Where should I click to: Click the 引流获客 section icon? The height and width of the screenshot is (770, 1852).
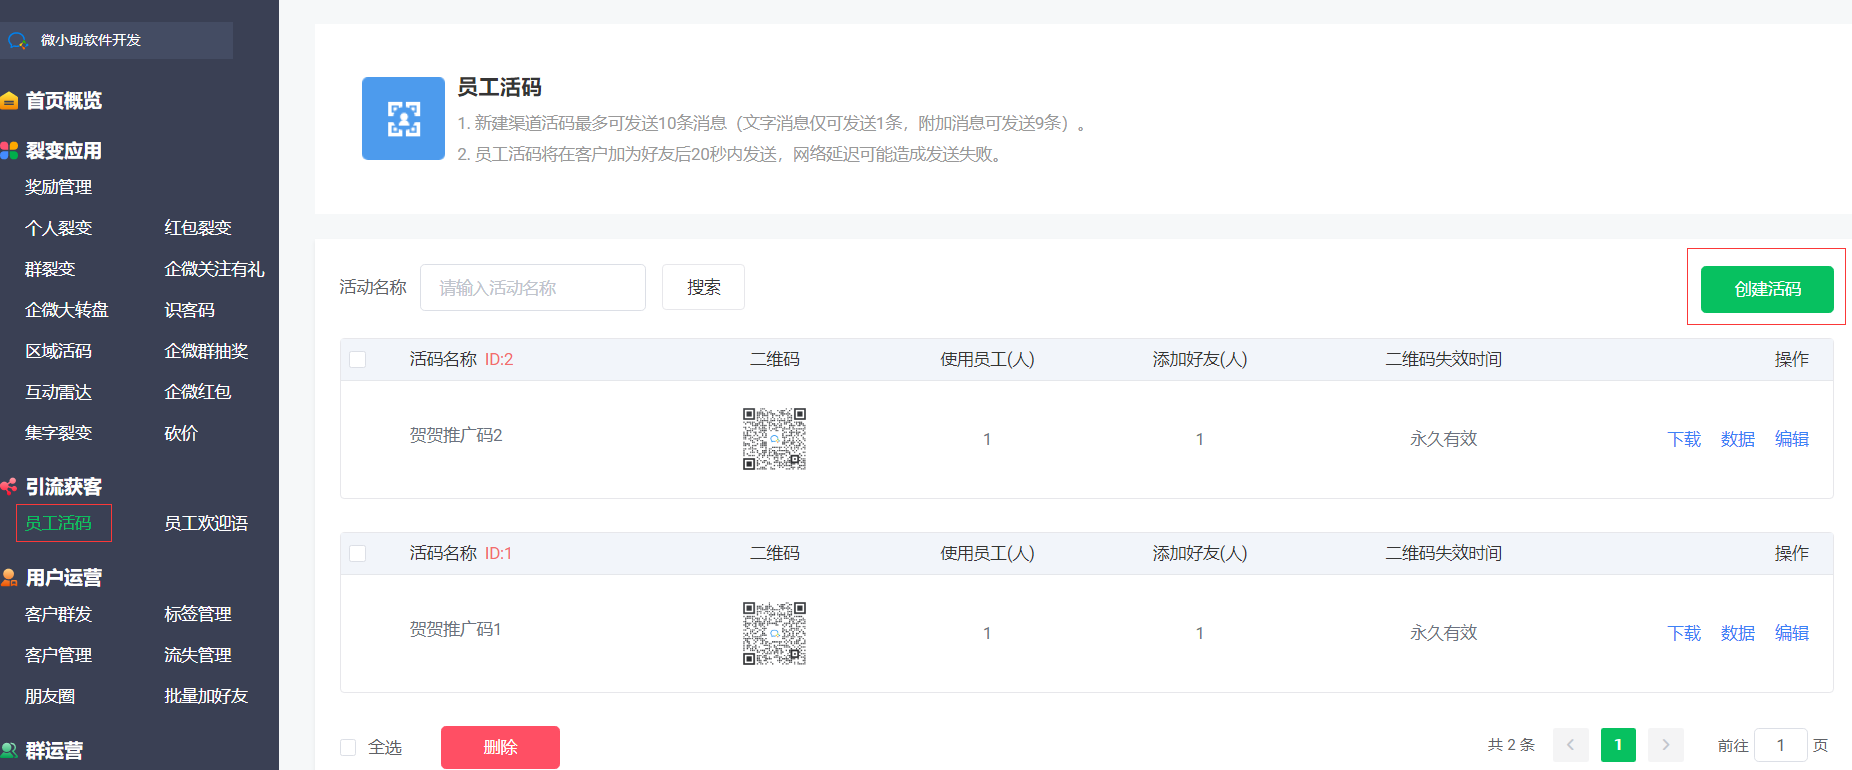pyautogui.click(x=9, y=487)
